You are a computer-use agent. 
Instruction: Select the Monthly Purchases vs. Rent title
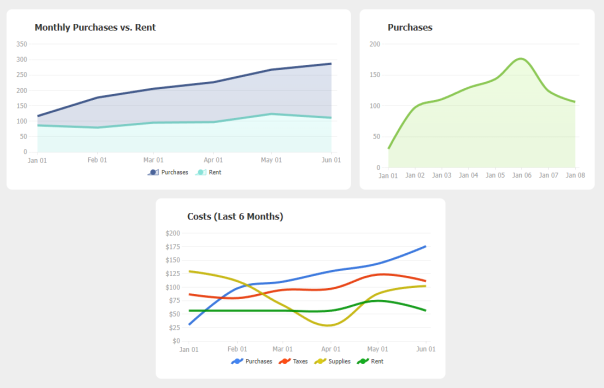click(95, 27)
